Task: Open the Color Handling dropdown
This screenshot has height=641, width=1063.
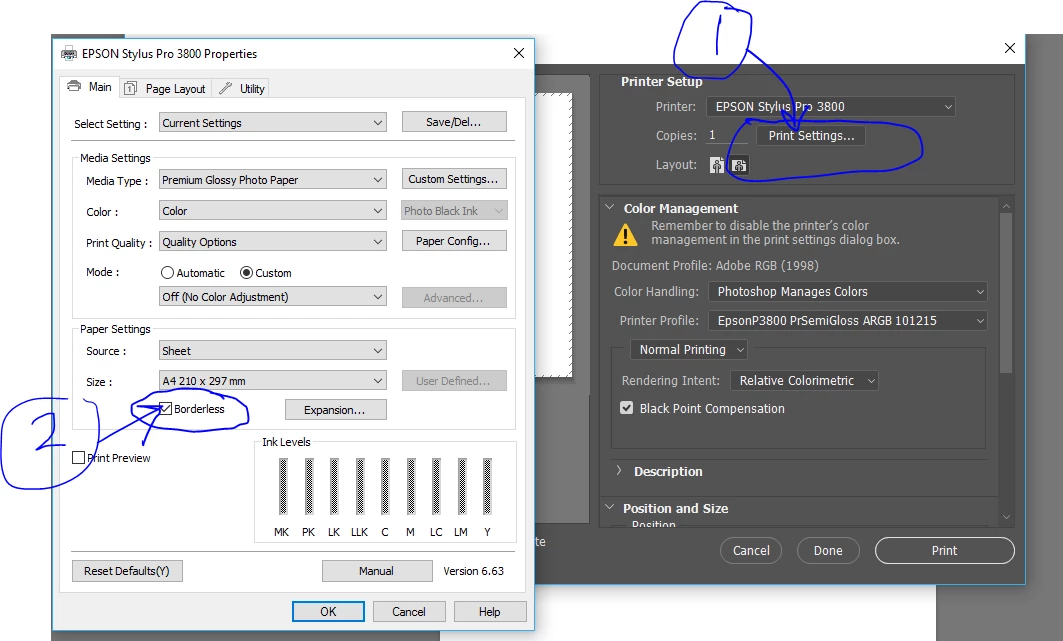Action: click(x=847, y=291)
